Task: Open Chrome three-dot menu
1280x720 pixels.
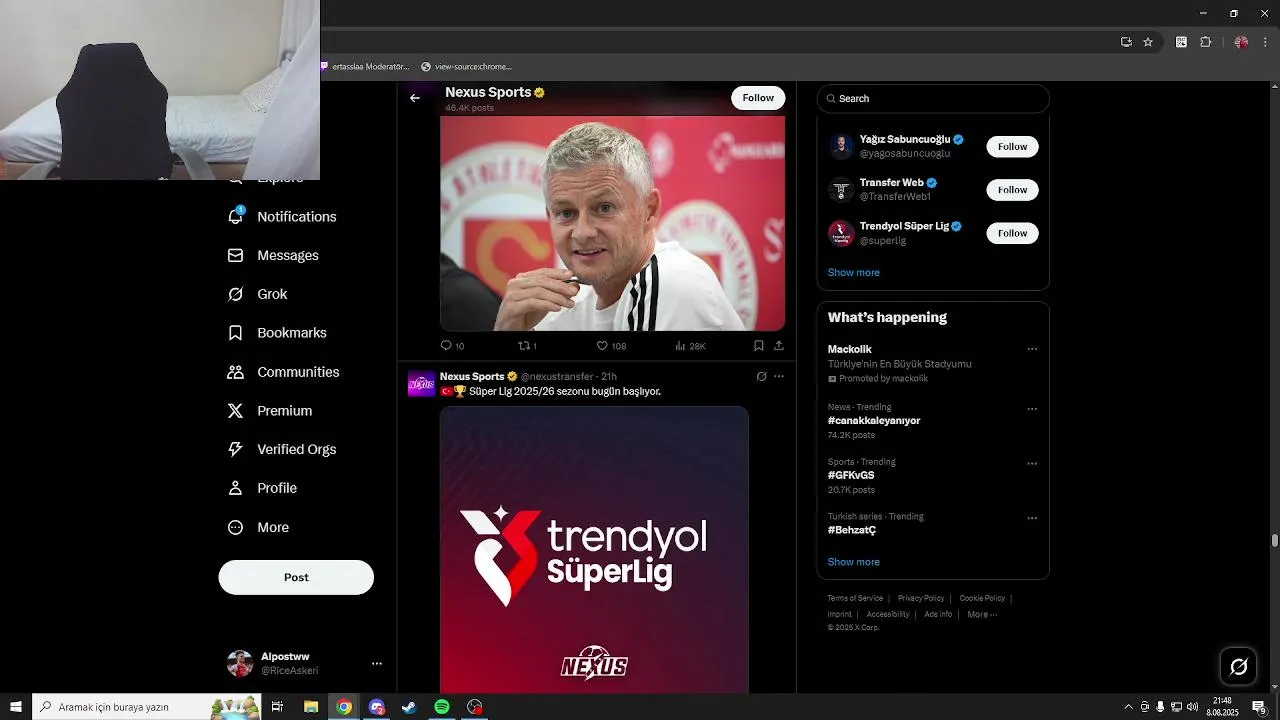Action: click(1265, 42)
